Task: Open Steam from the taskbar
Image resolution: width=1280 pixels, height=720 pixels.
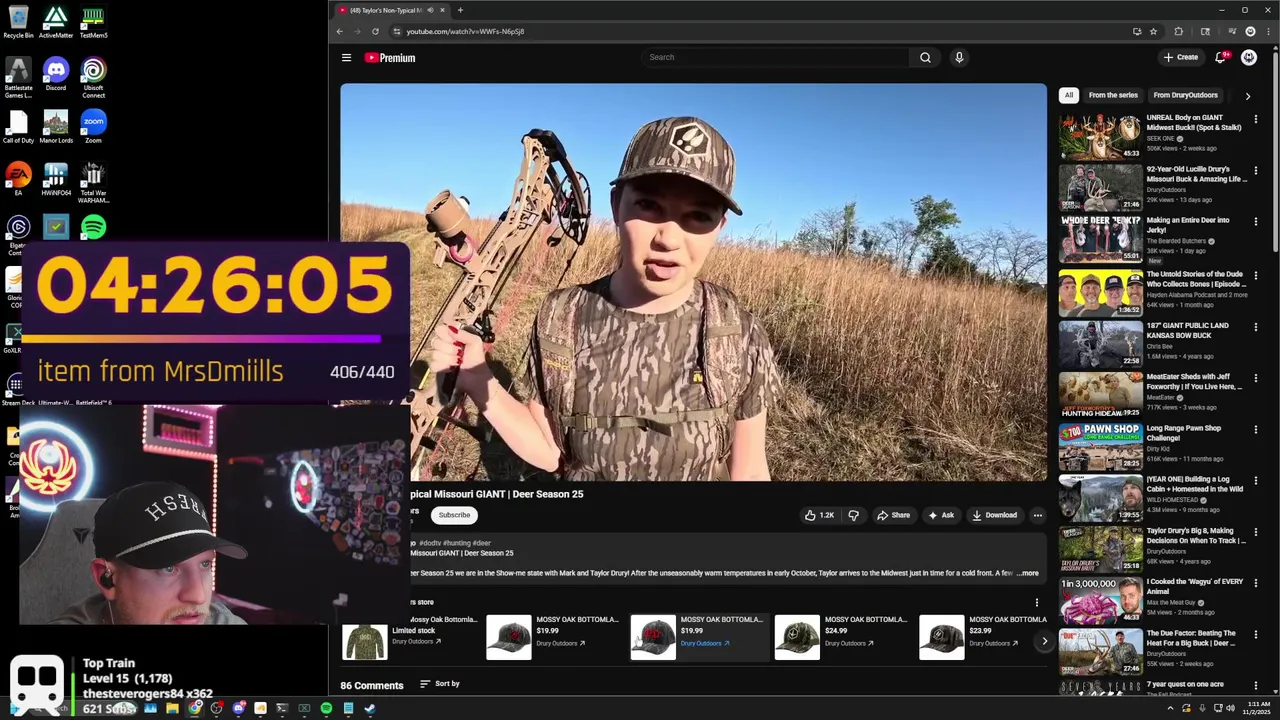Action: coord(370,708)
